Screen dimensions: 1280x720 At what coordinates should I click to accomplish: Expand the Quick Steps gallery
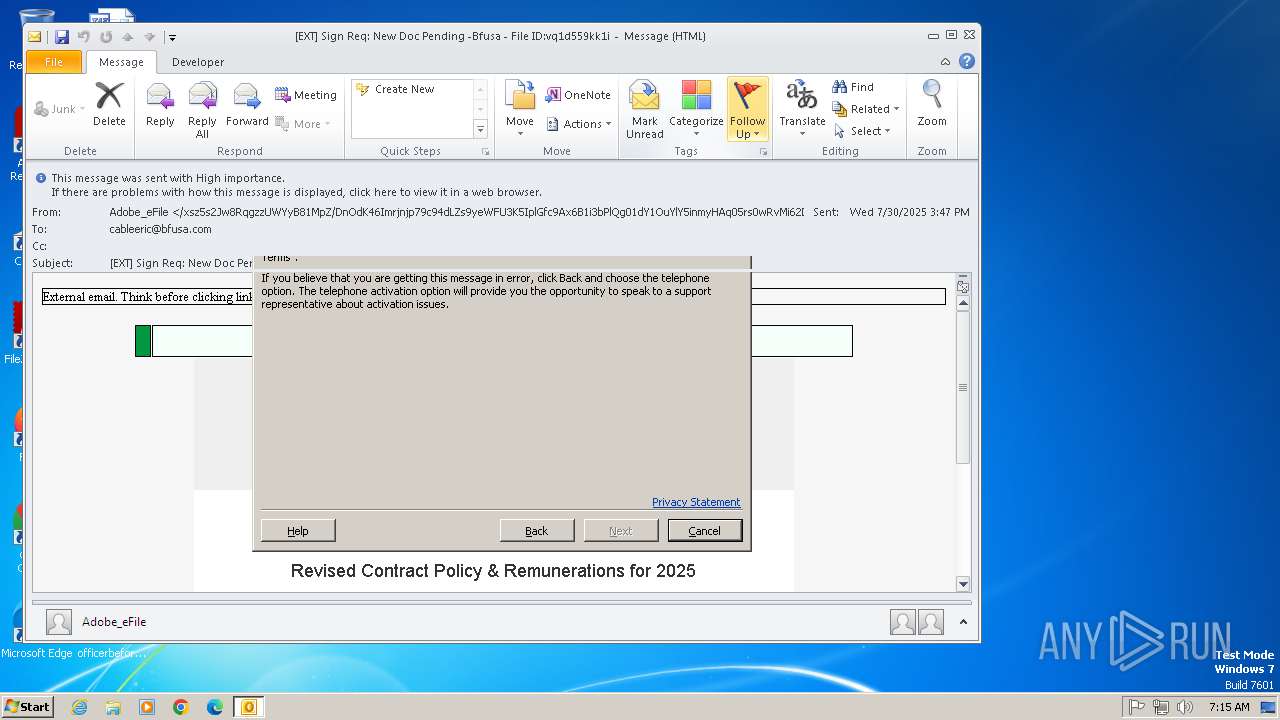pos(480,130)
